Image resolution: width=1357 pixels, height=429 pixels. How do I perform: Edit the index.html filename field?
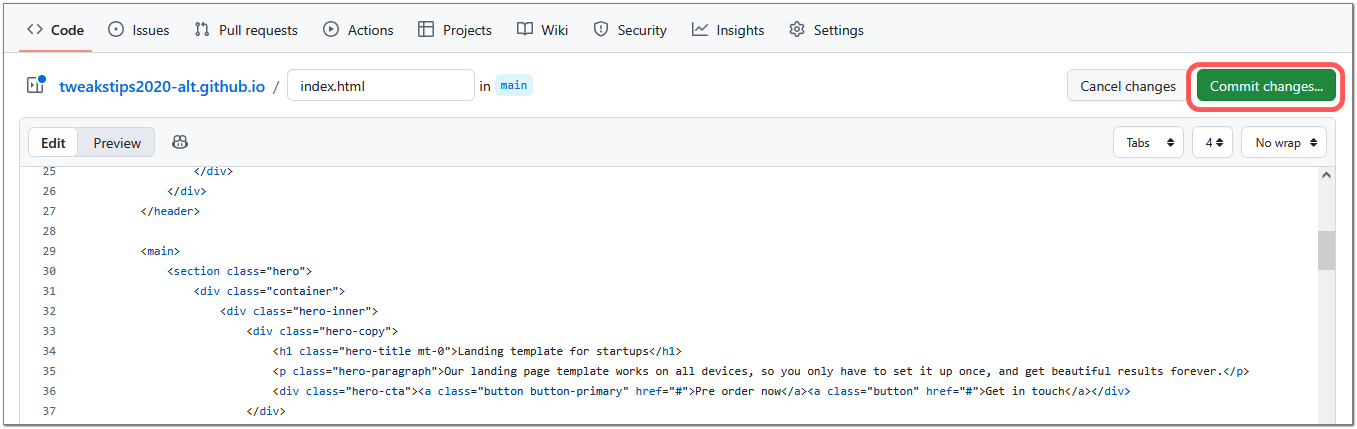381,86
